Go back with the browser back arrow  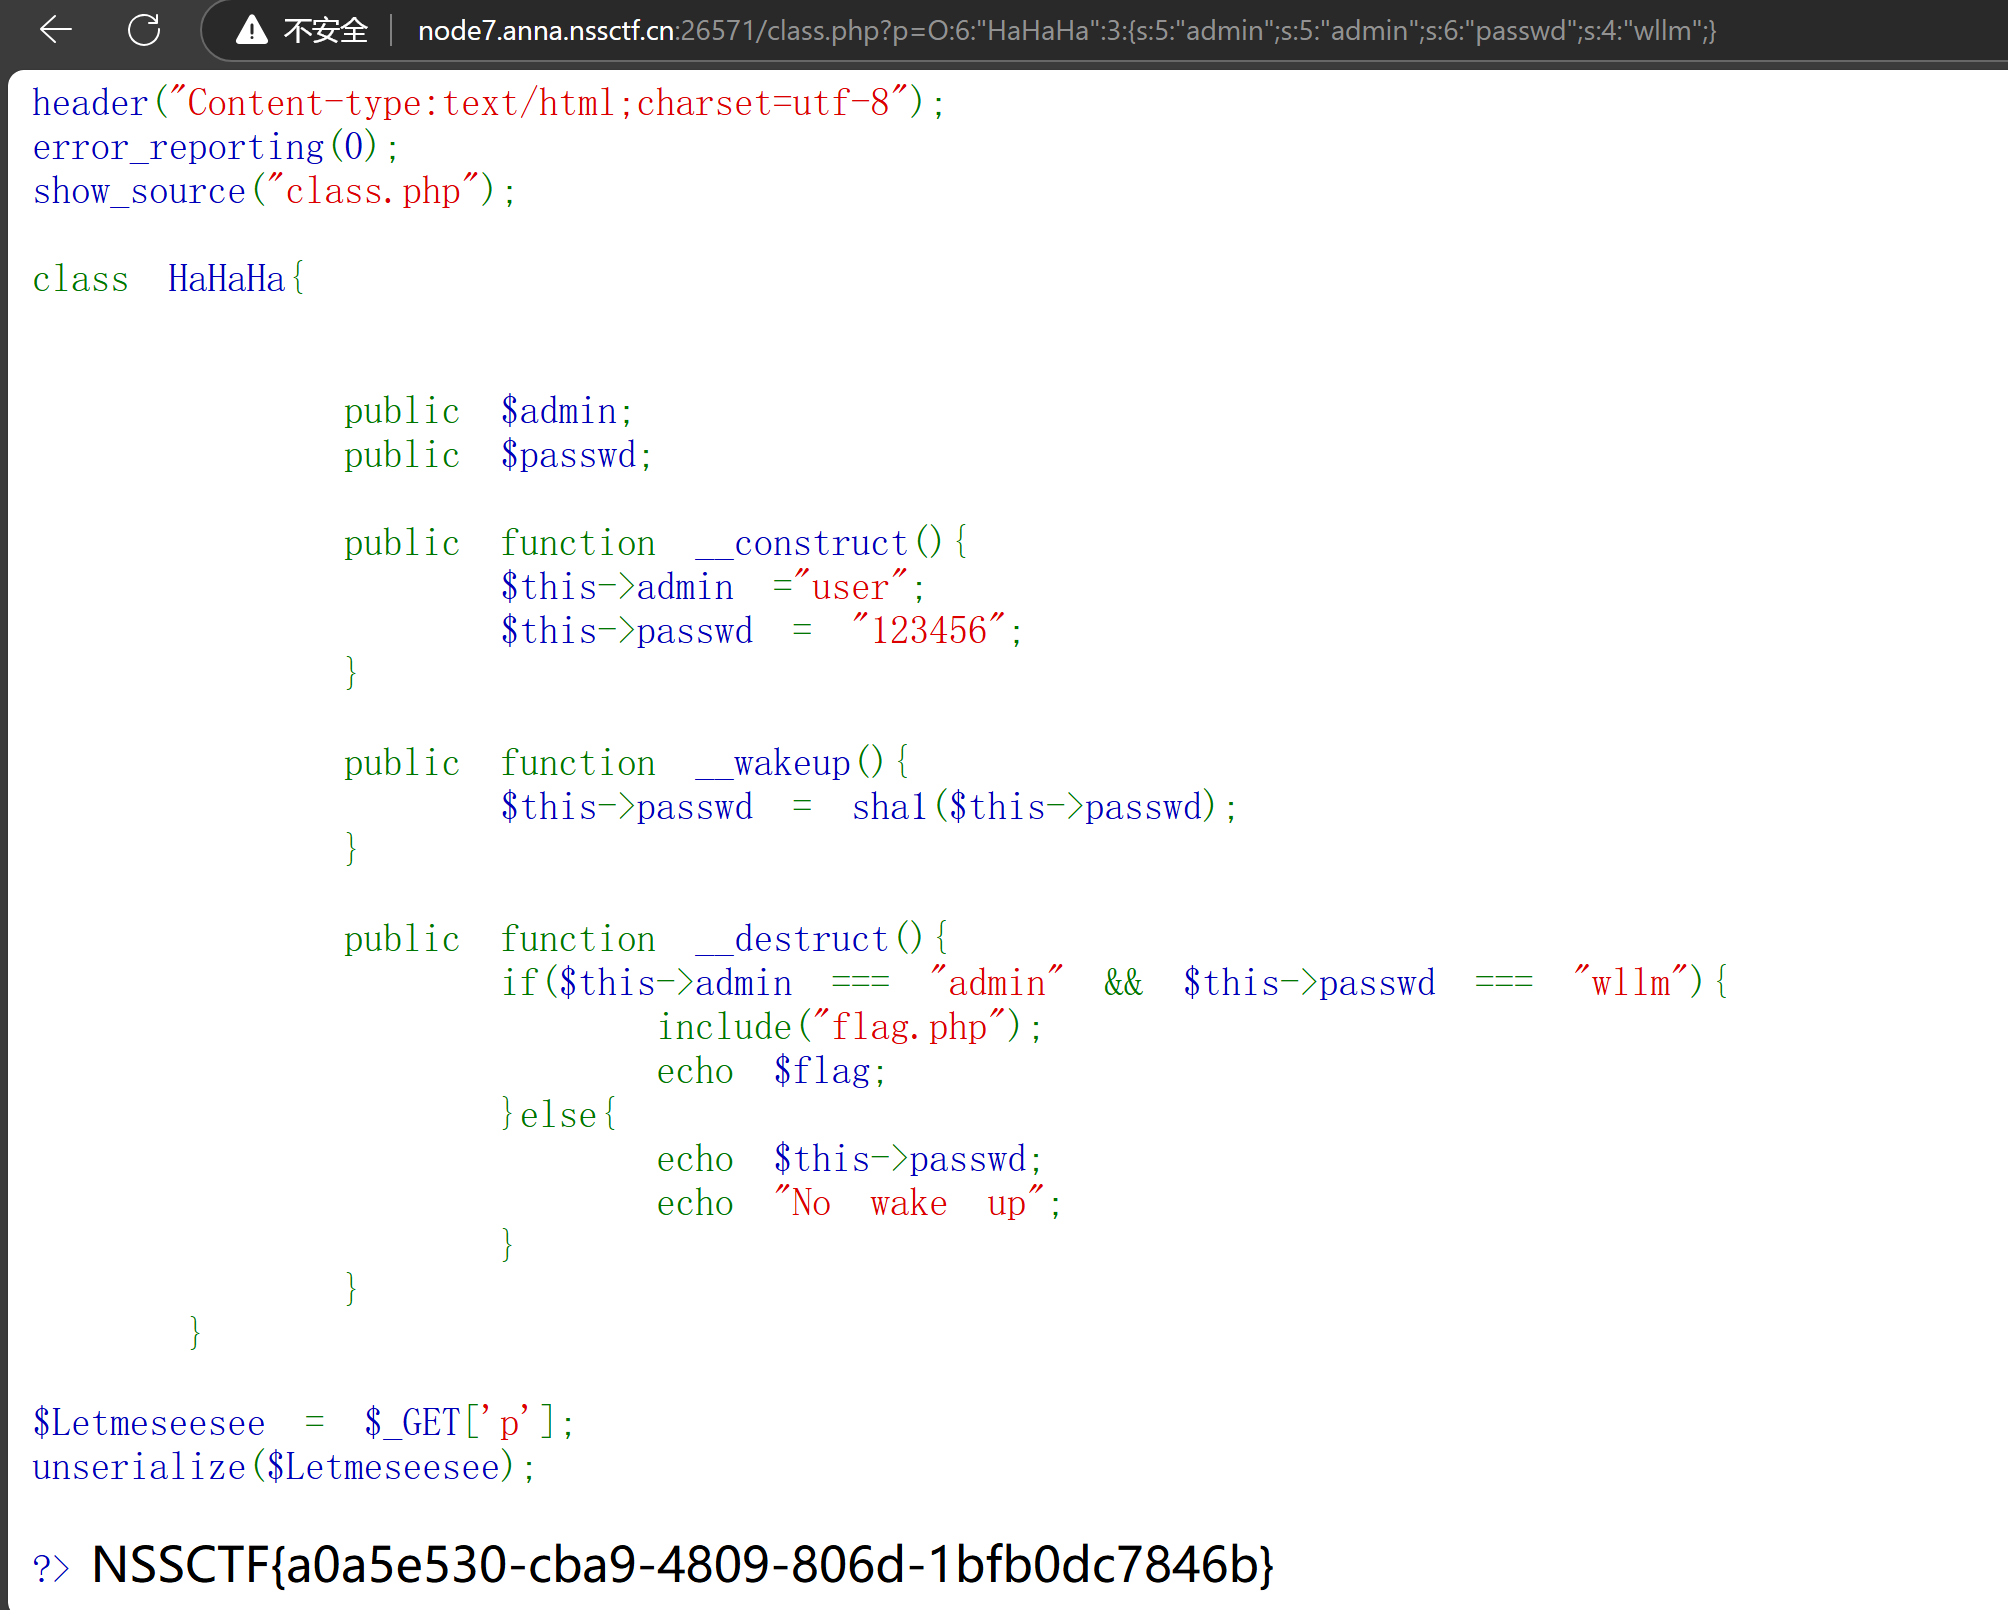56,30
